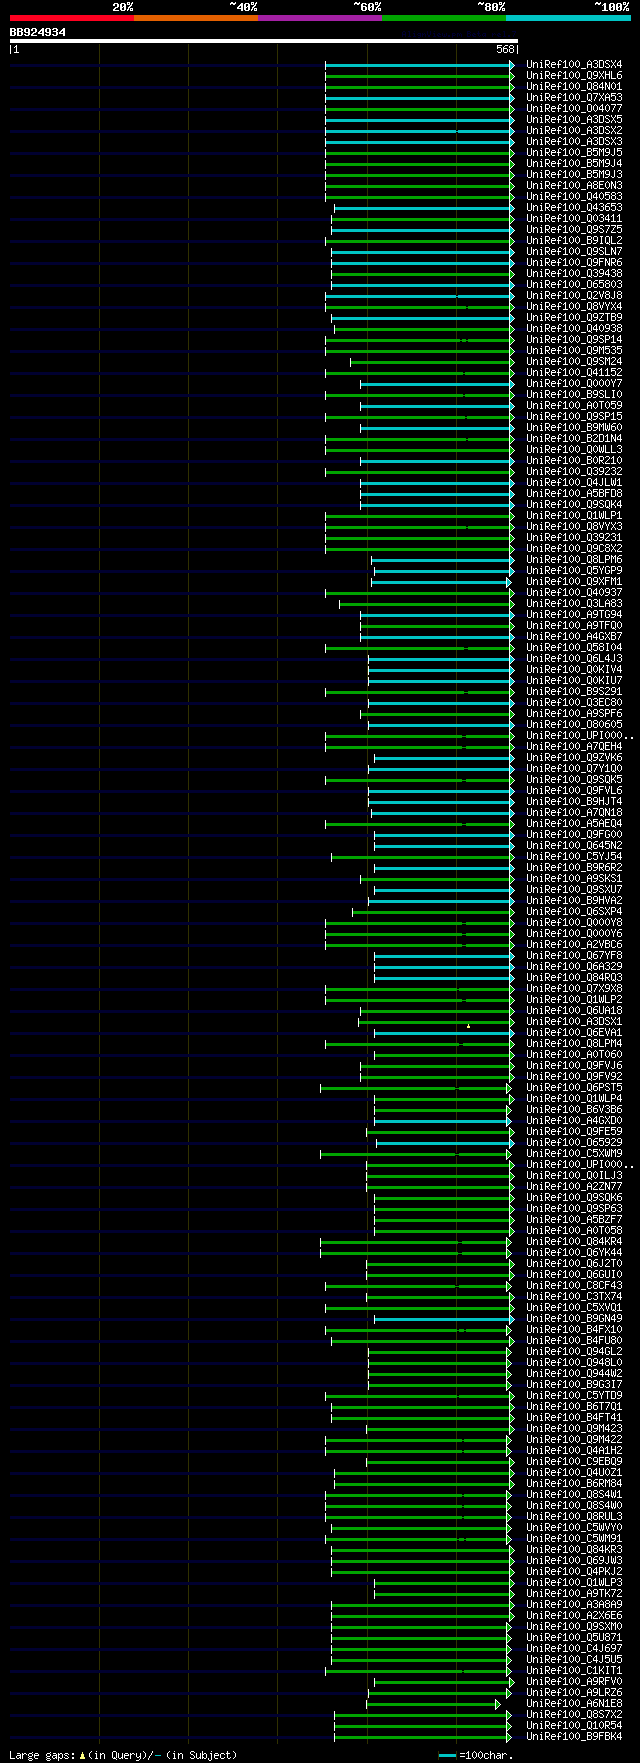Select the UniRef100_B4FT41 label
640x1763 pixels.
[574, 1418]
